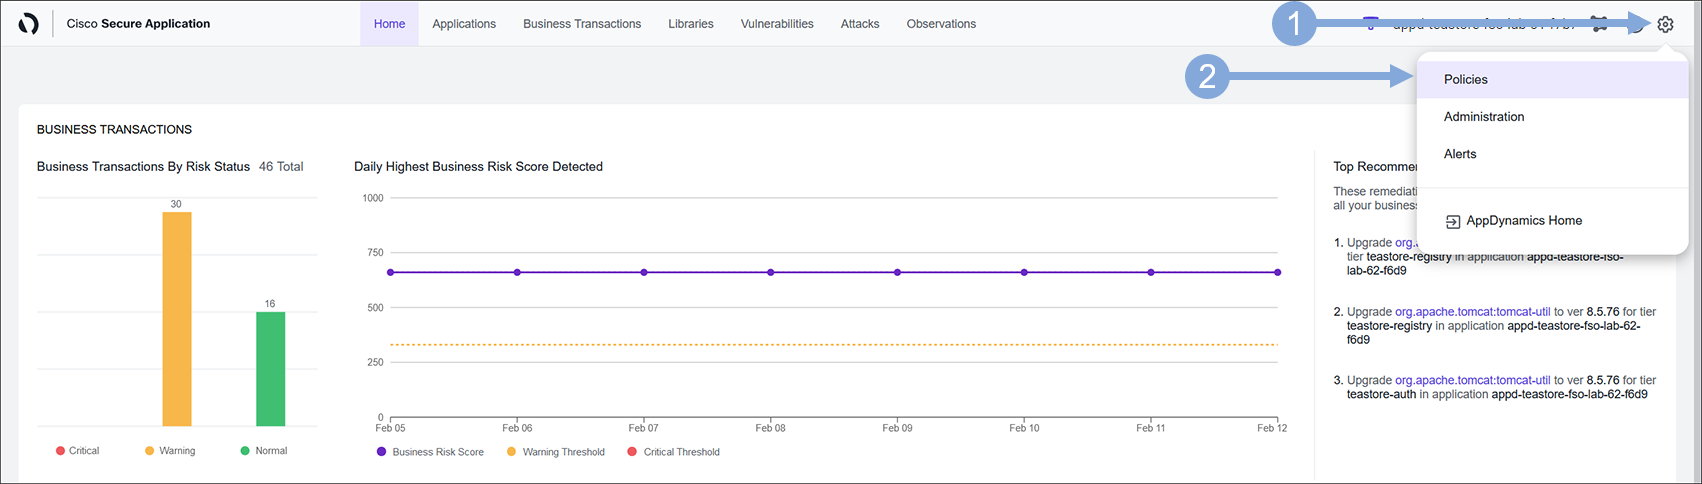Toggle Business Risk Score legend item
Viewport: 1702px width, 484px height.
(430, 452)
